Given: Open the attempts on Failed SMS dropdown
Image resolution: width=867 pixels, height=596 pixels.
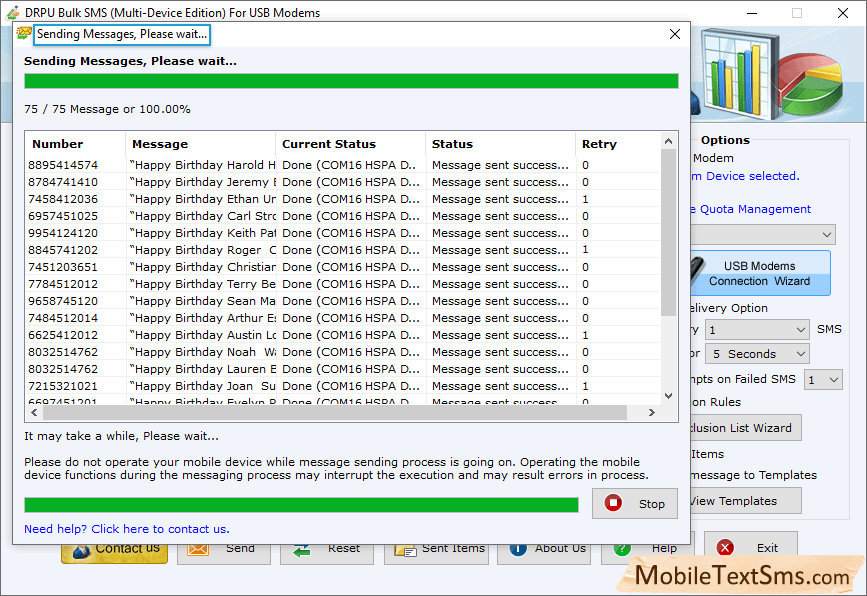Looking at the screenshot, I should pos(823,380).
